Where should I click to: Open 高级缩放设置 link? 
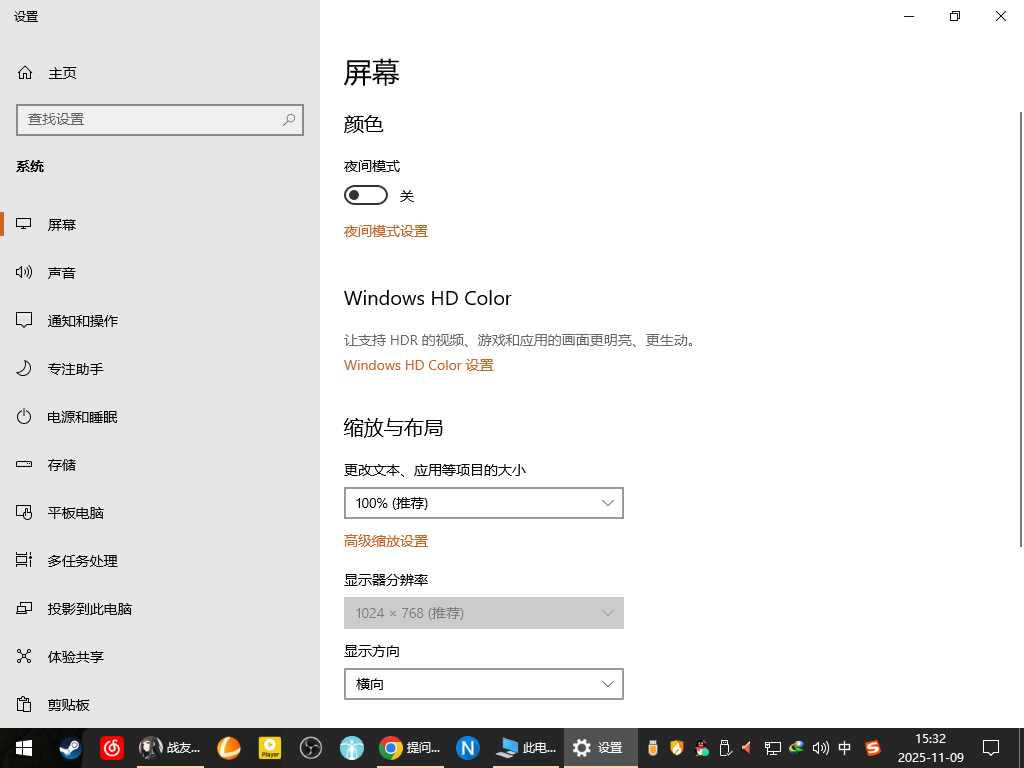tap(386, 541)
